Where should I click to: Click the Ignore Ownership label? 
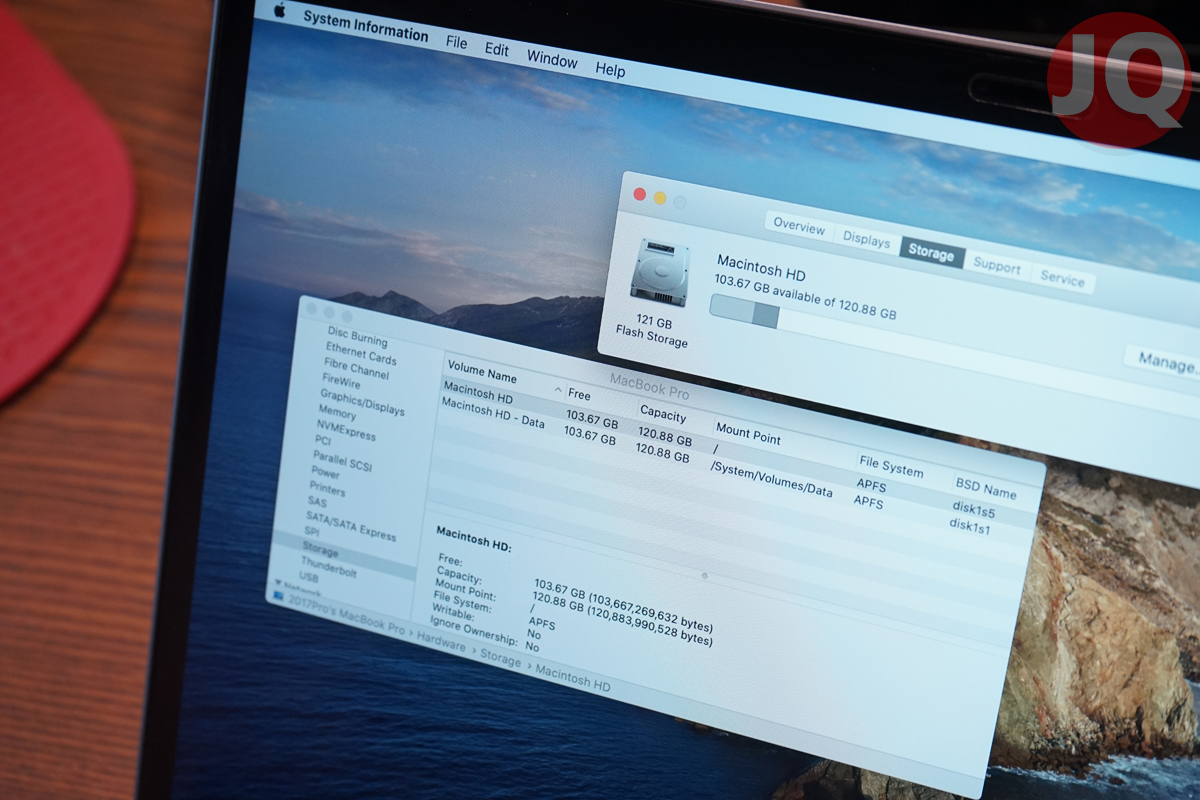click(x=473, y=632)
